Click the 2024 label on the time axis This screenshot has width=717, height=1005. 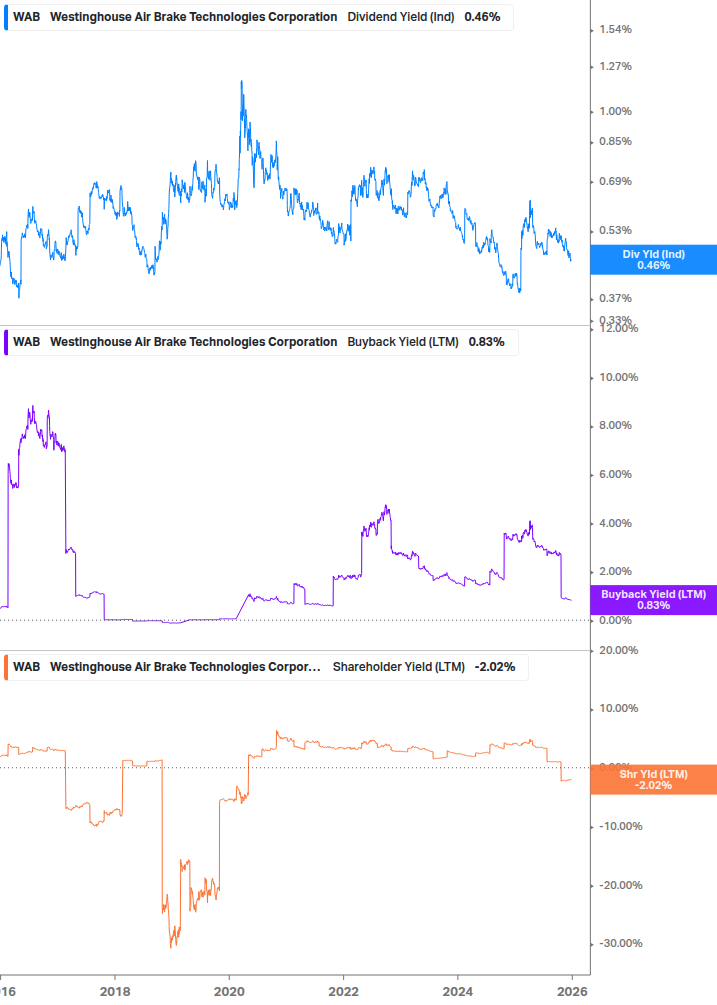457,992
